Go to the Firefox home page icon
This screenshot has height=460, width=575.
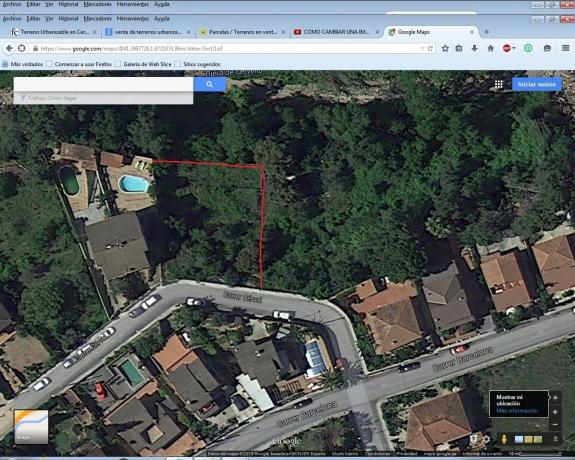(x=491, y=48)
